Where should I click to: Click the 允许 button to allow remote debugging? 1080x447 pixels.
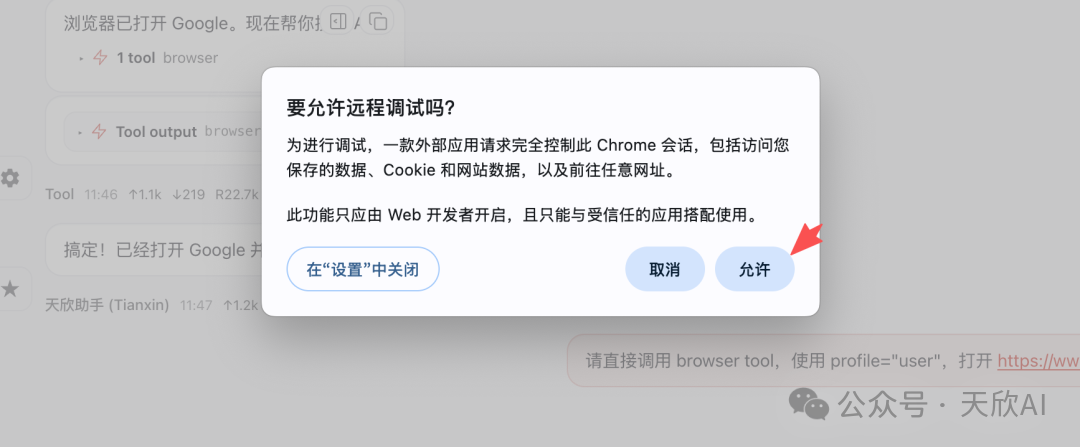(754, 270)
